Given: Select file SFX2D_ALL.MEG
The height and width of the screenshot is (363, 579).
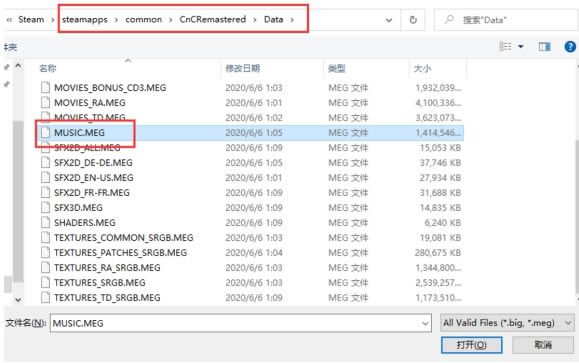Looking at the screenshot, I should tap(87, 148).
